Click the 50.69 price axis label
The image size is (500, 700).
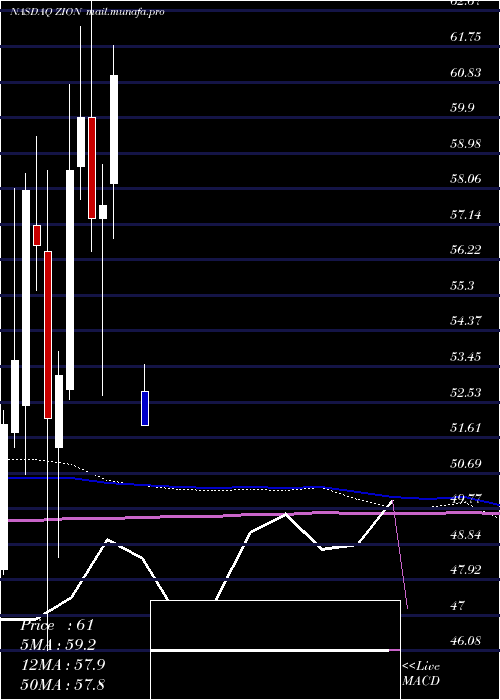(x=466, y=463)
